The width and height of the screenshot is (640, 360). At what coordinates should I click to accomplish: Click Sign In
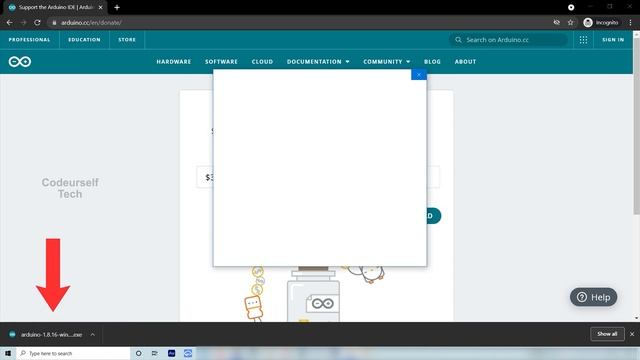(x=613, y=40)
